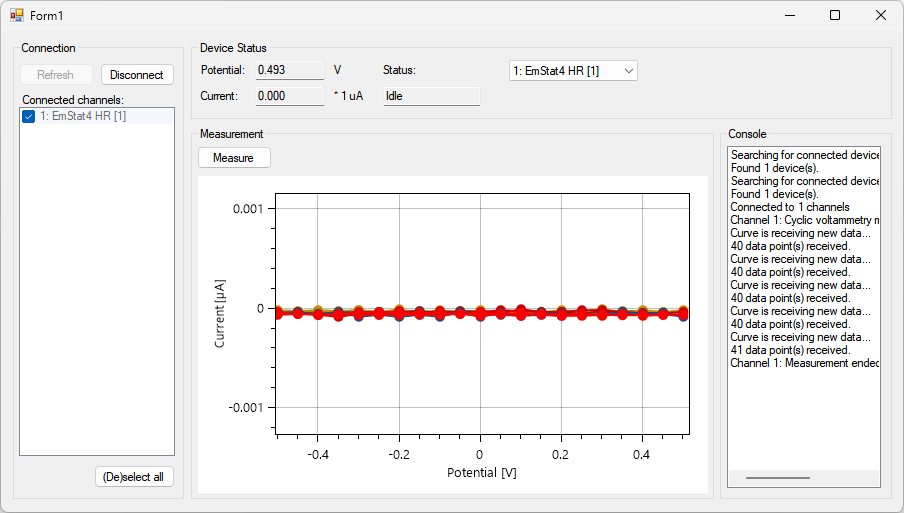904x513 pixels.
Task: Click the 0.001 tick label on y-axis
Action: [x=248, y=209]
